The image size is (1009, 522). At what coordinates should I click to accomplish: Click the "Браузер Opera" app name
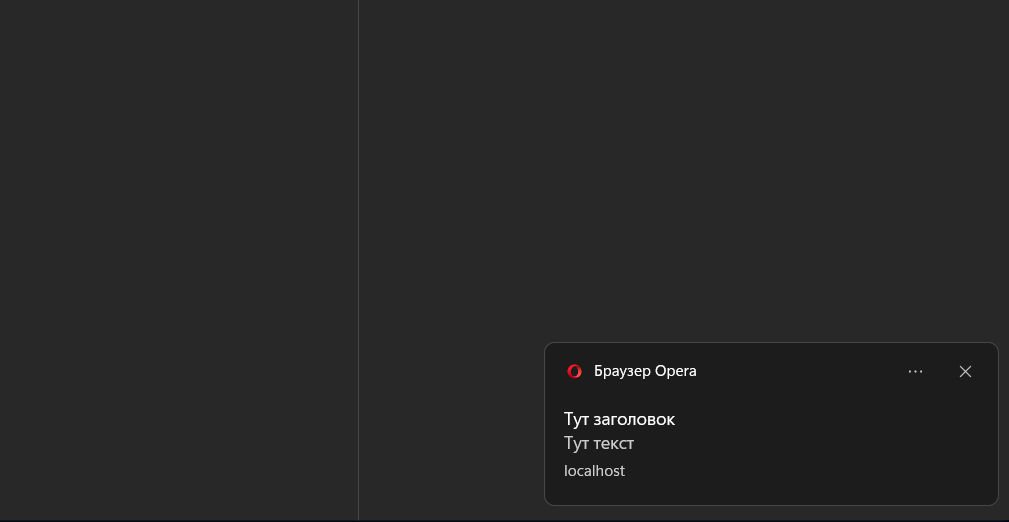pos(645,371)
